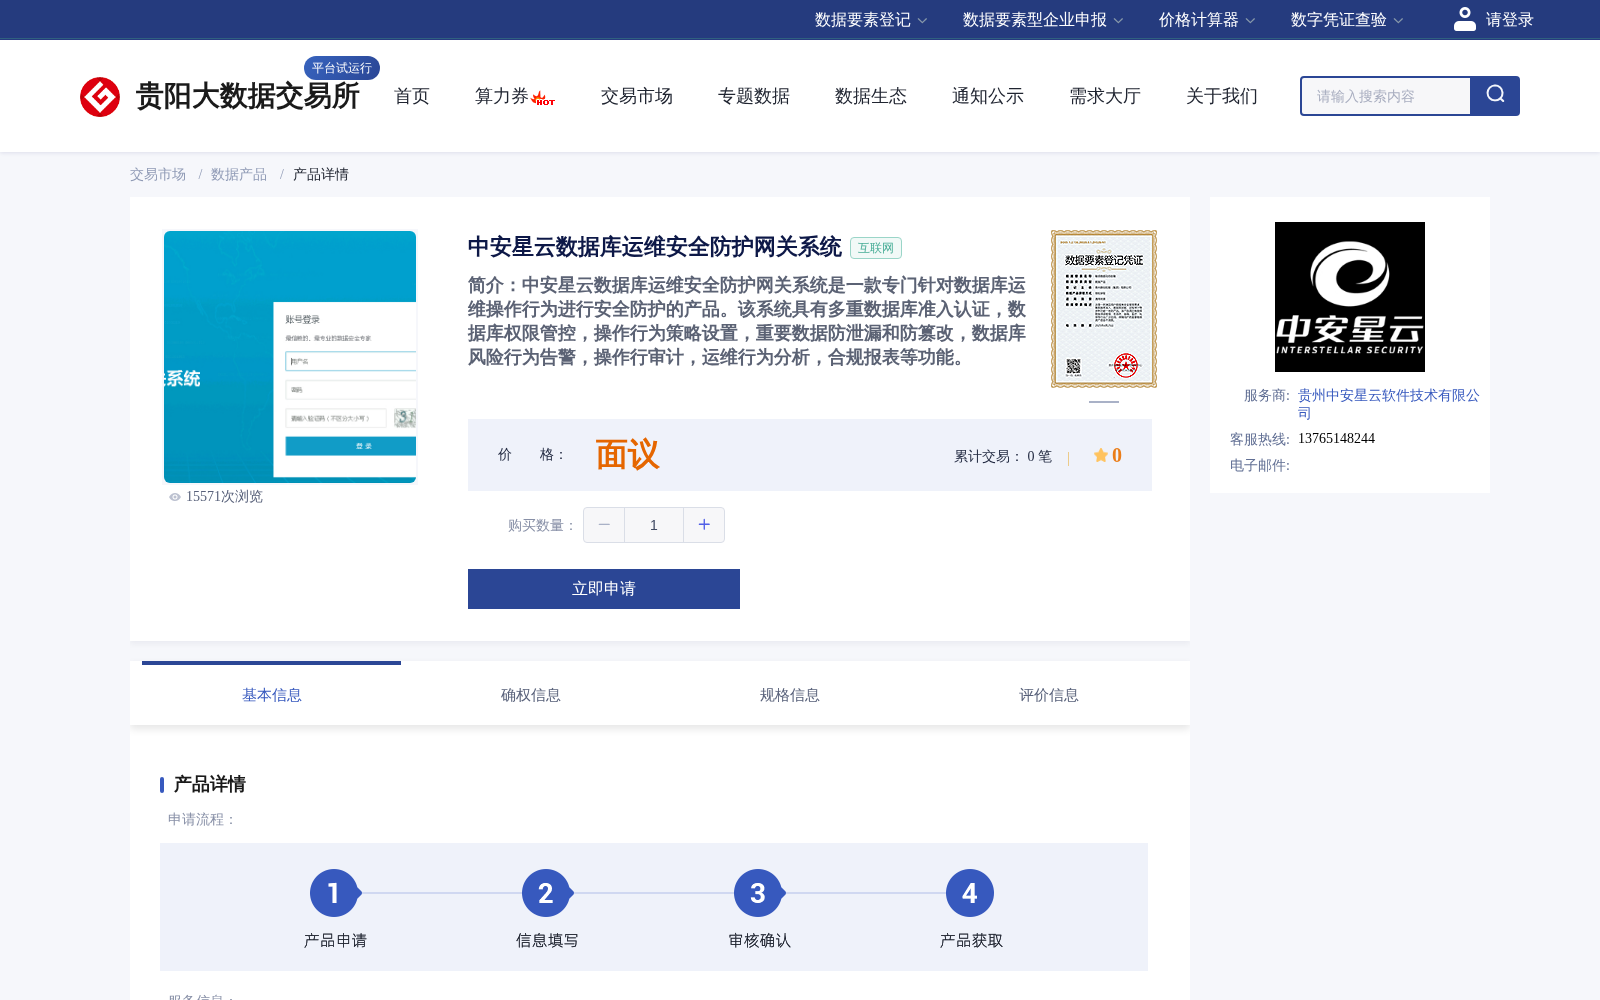Click the 请登录 link
Viewport: 1600px width, 1000px height.
pos(1509,20)
